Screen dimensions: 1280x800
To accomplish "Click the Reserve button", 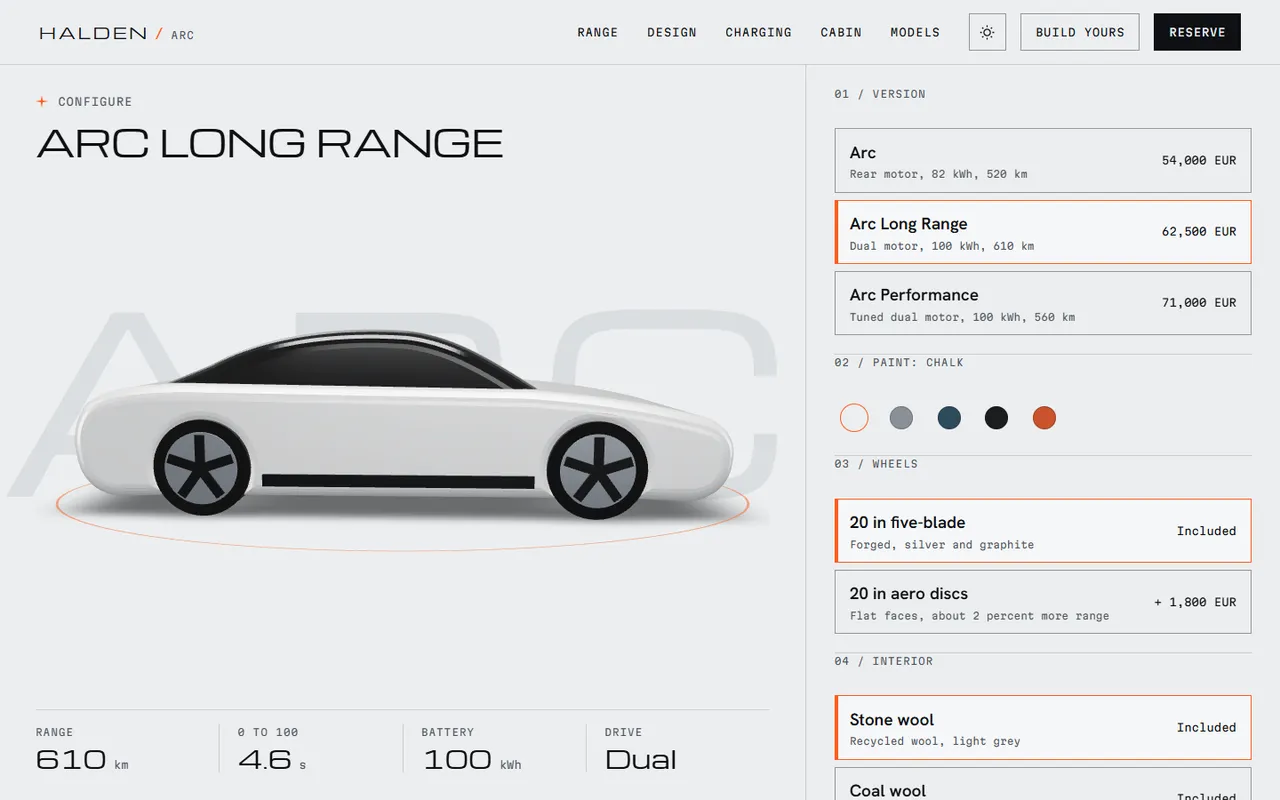I will tap(1197, 32).
